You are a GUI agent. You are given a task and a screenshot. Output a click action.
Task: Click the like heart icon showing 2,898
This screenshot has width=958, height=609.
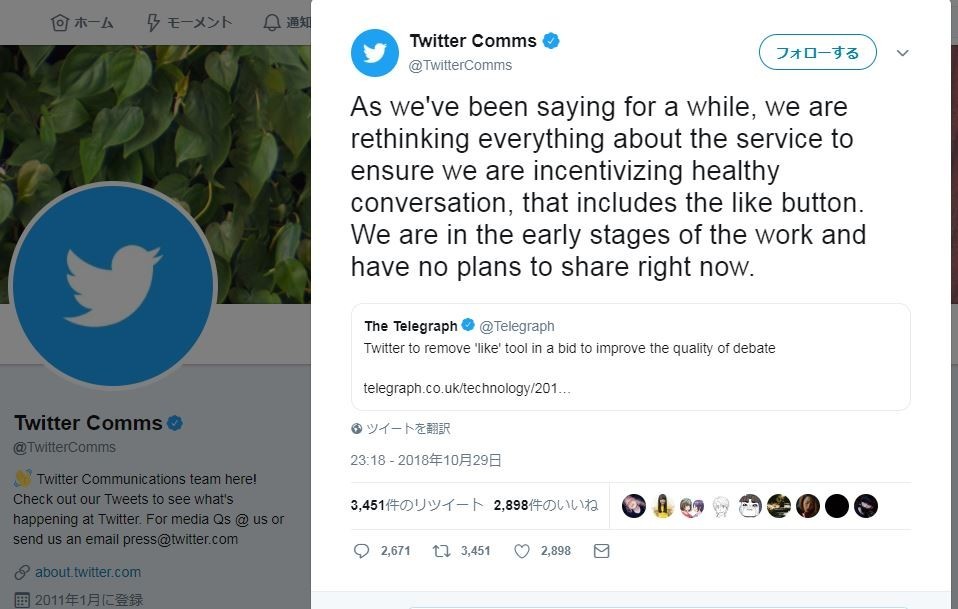pos(521,550)
